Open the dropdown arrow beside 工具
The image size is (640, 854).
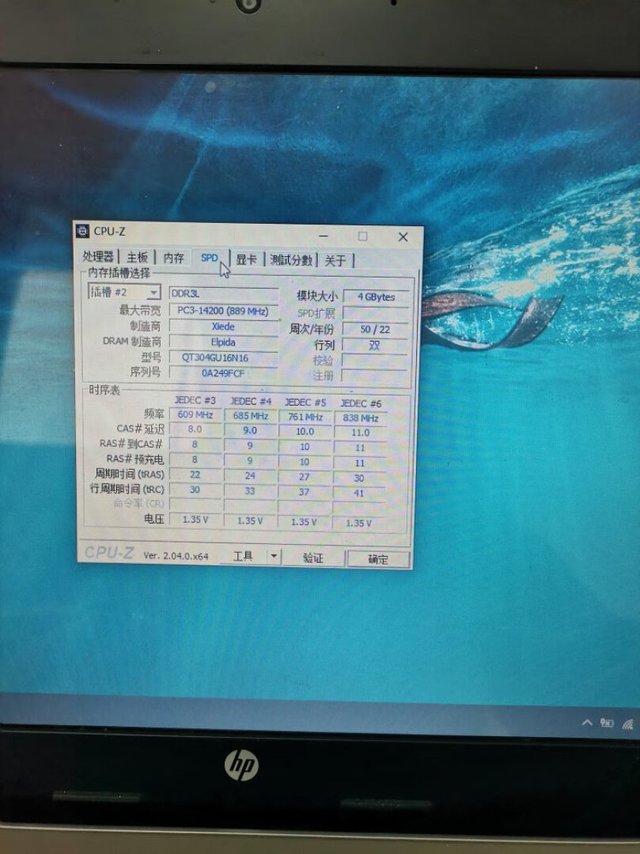tap(273, 557)
